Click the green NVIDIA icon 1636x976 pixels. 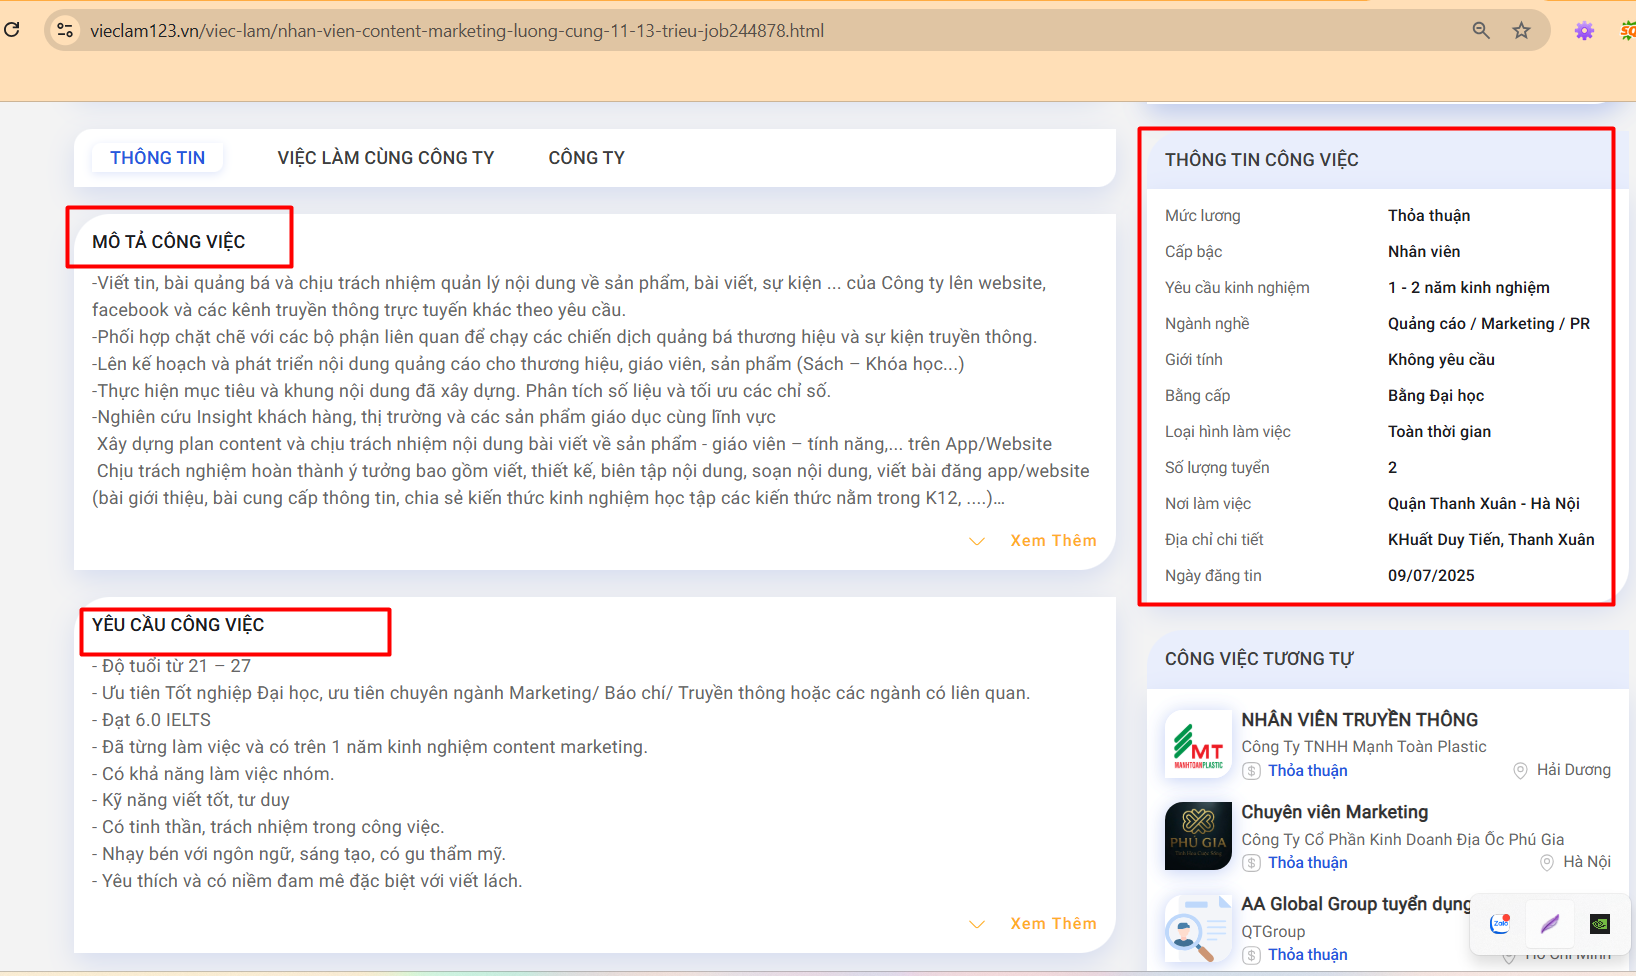coord(1600,923)
